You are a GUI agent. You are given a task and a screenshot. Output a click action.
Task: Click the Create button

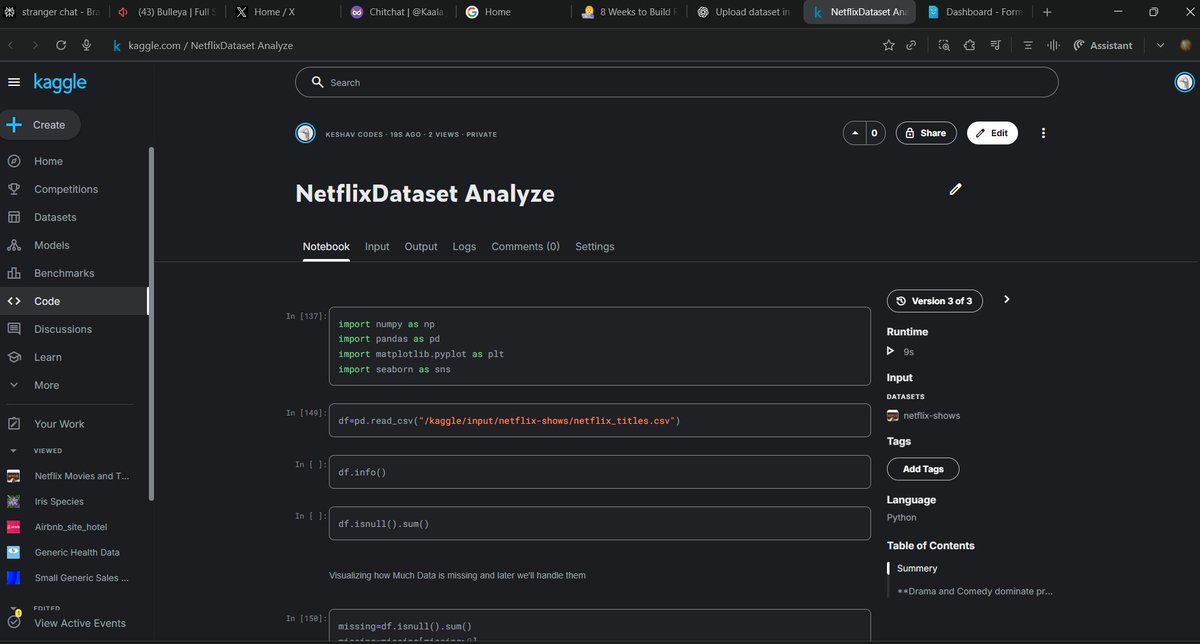[x=41, y=125]
